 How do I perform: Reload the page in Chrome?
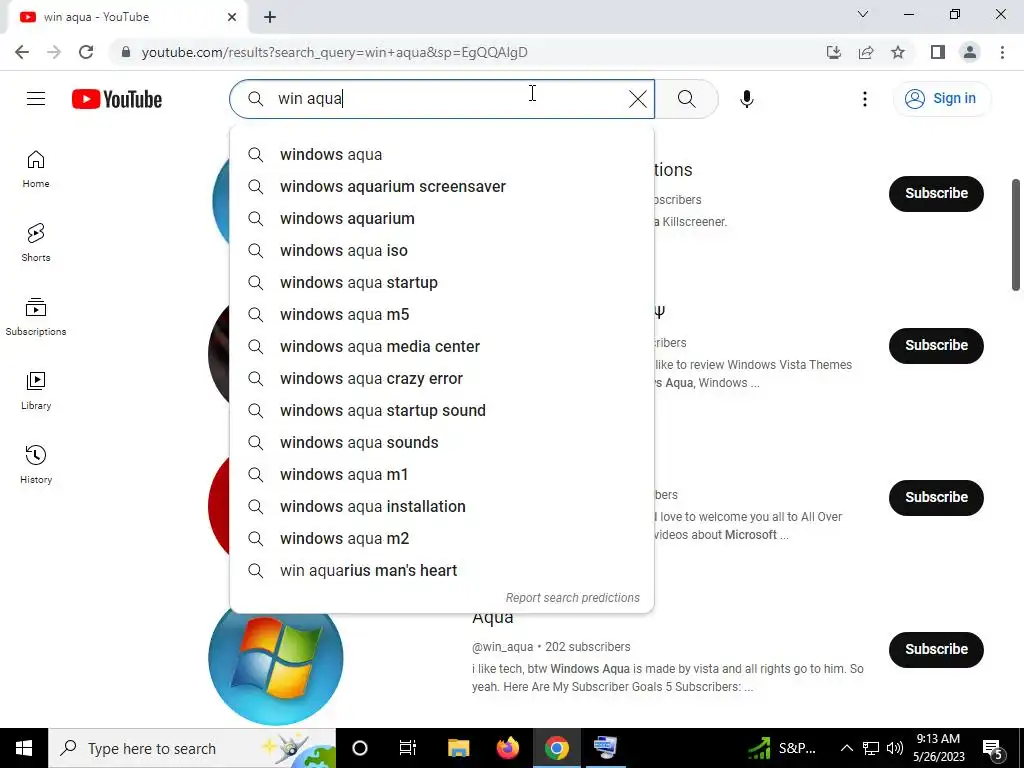click(x=86, y=52)
